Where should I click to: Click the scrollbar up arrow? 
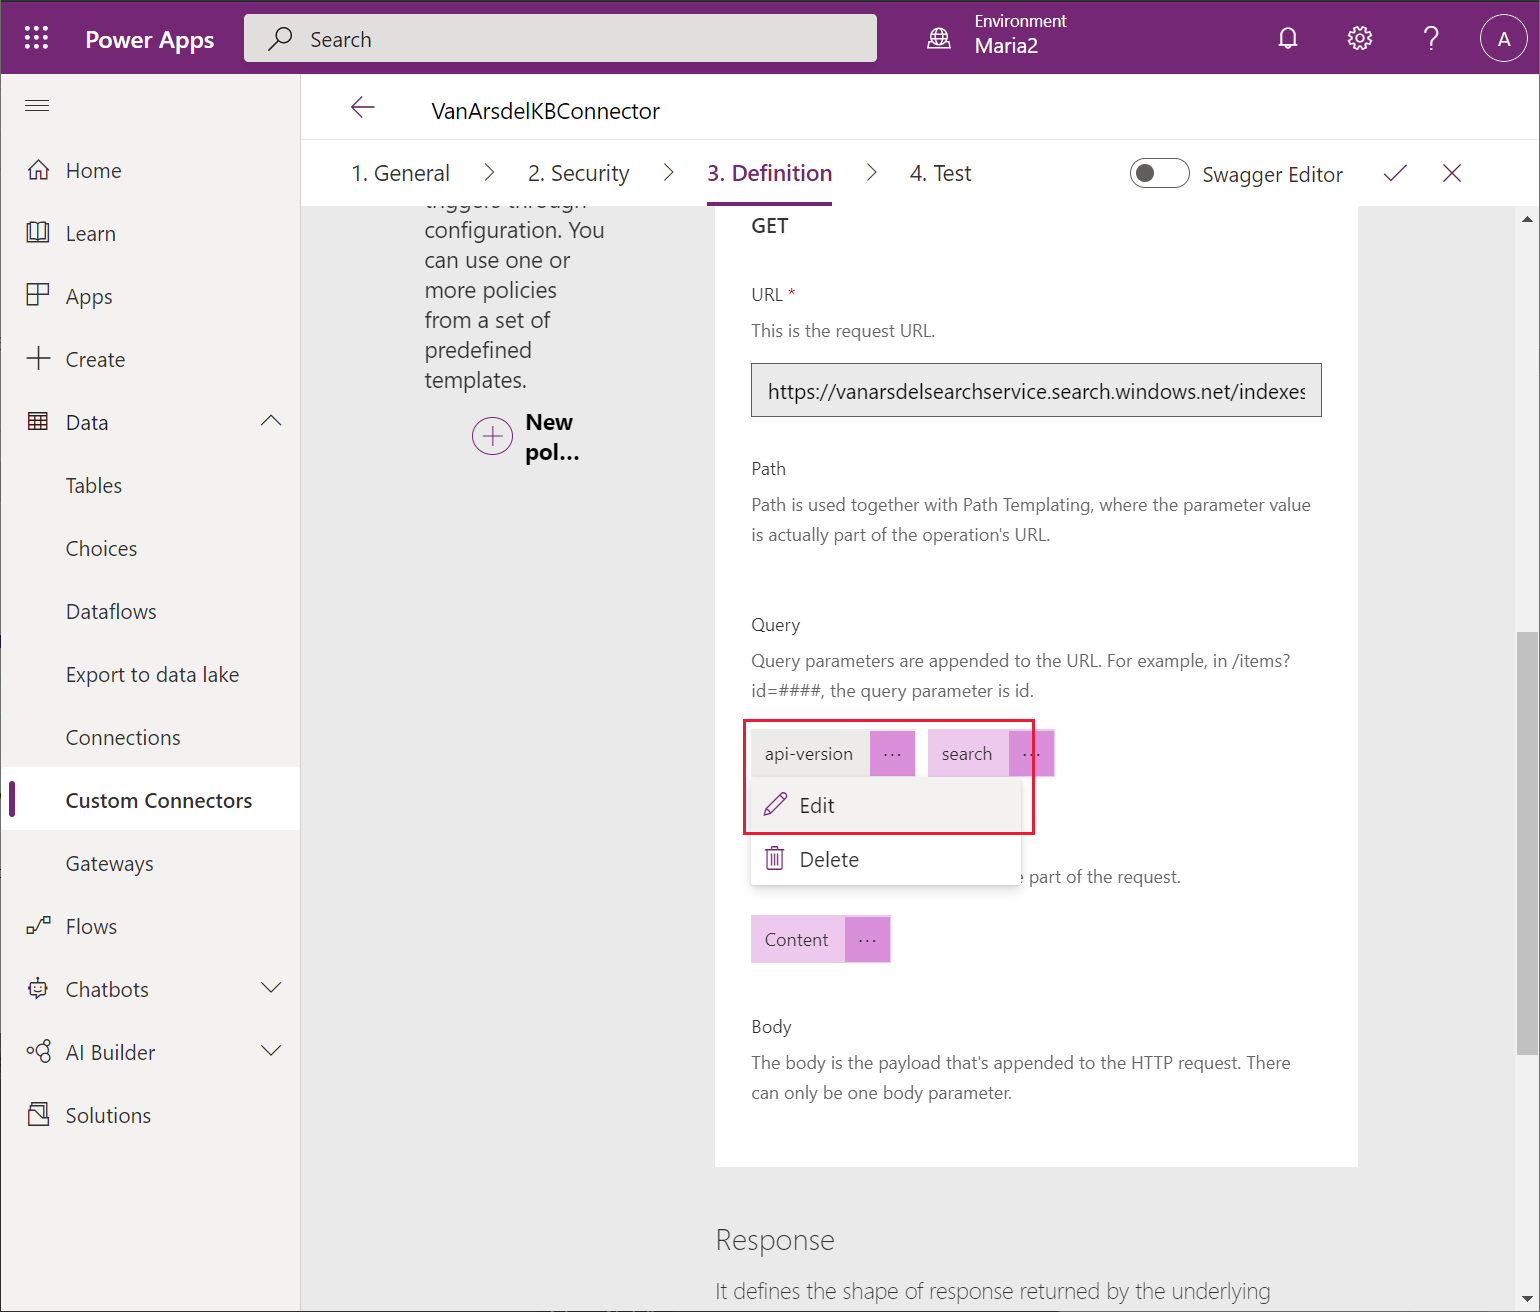pyautogui.click(x=1527, y=218)
